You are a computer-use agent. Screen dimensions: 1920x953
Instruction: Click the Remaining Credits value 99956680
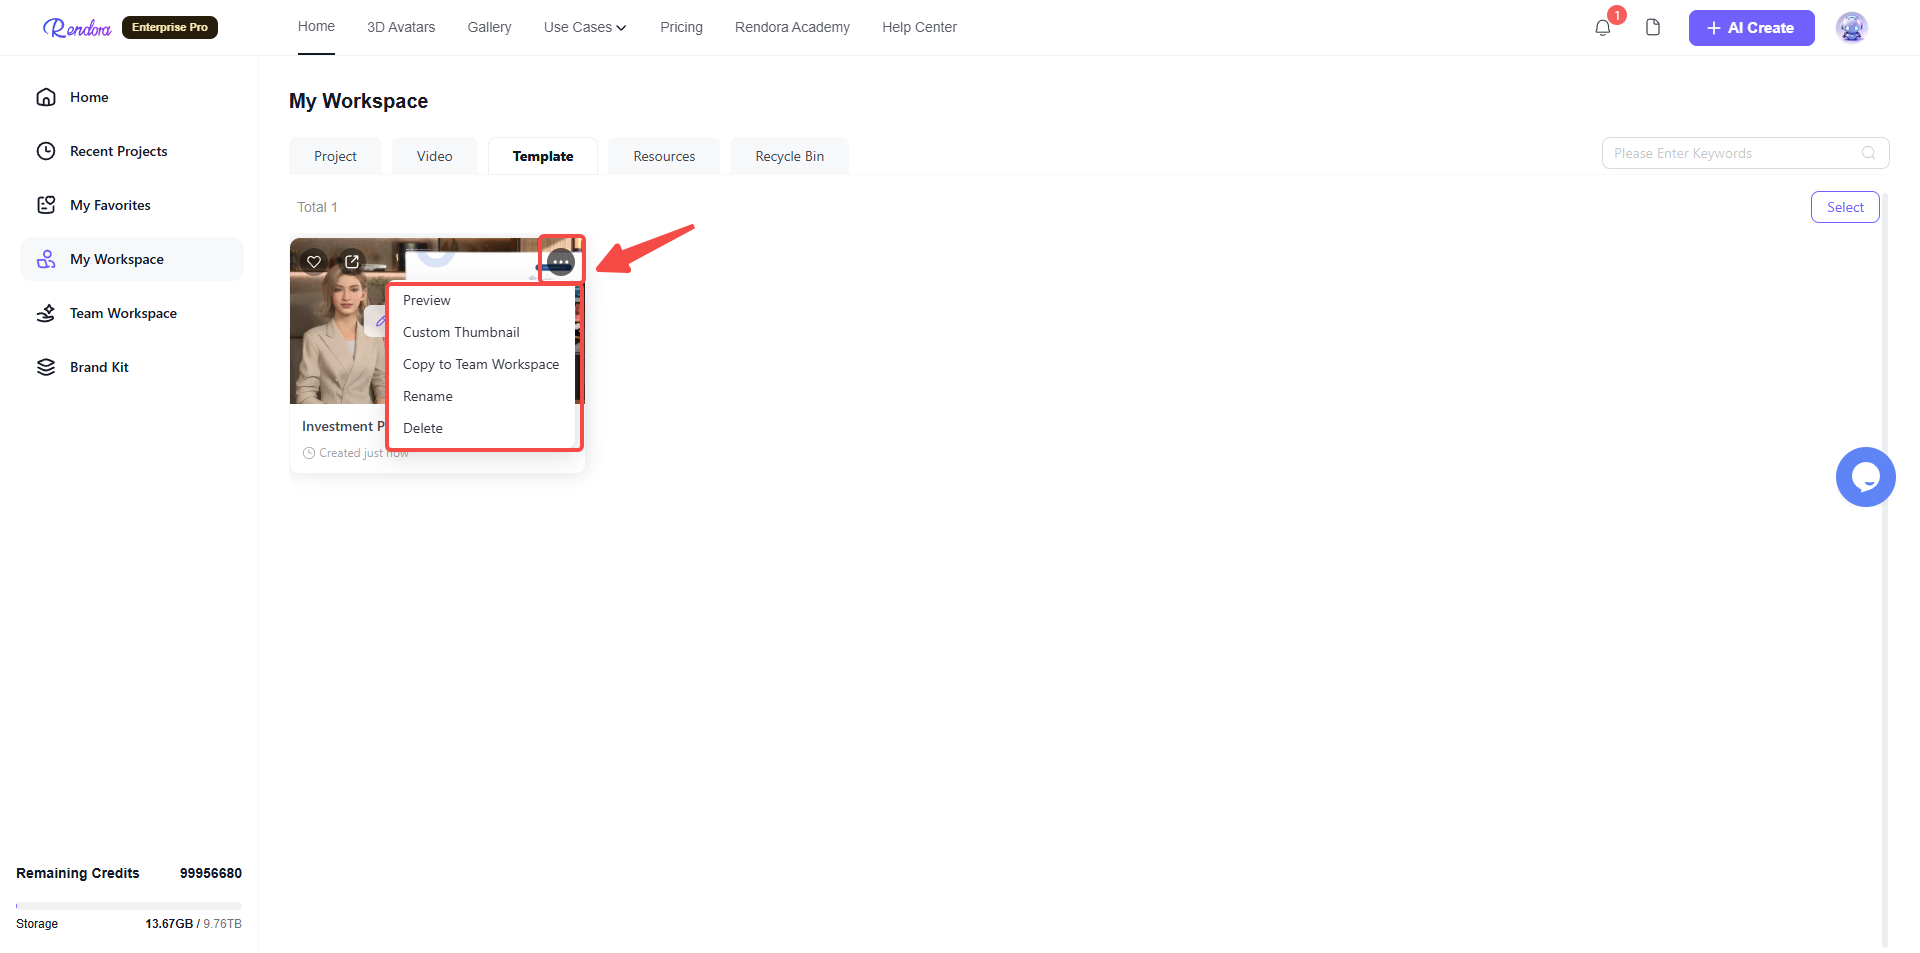210,873
